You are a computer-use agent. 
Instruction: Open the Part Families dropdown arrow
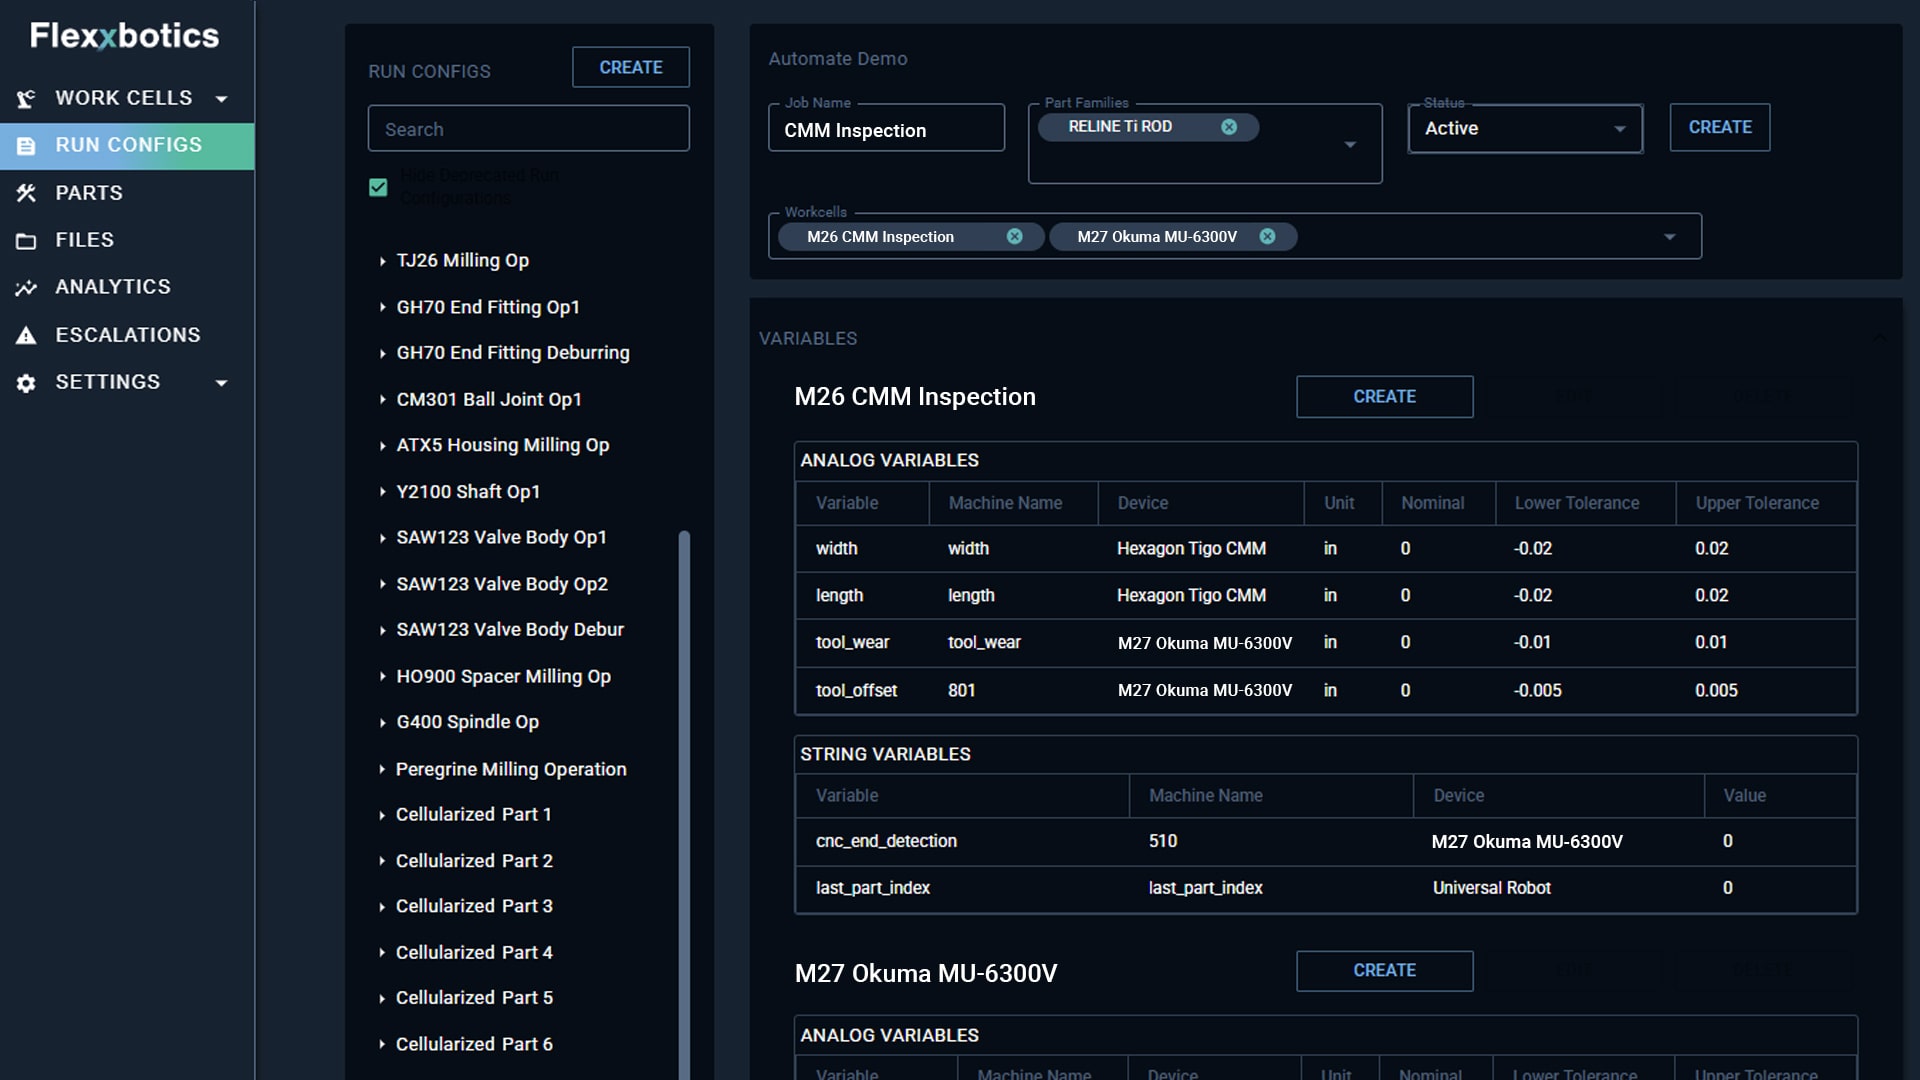click(1350, 145)
